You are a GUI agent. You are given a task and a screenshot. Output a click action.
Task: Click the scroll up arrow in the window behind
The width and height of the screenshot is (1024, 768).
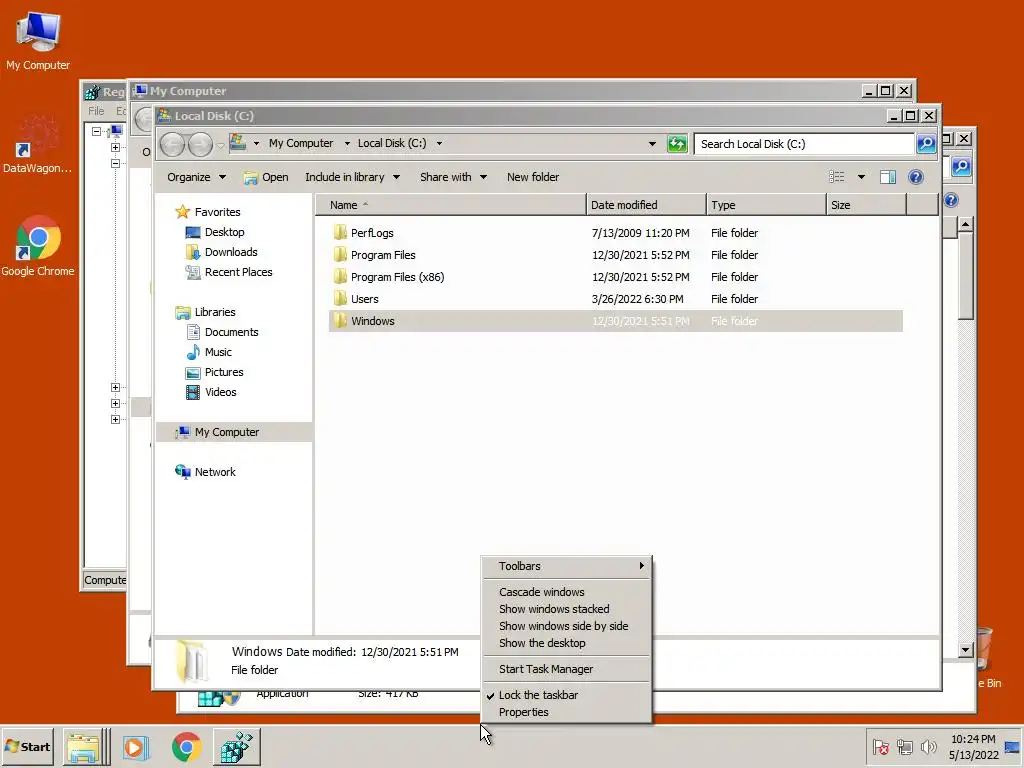965,225
